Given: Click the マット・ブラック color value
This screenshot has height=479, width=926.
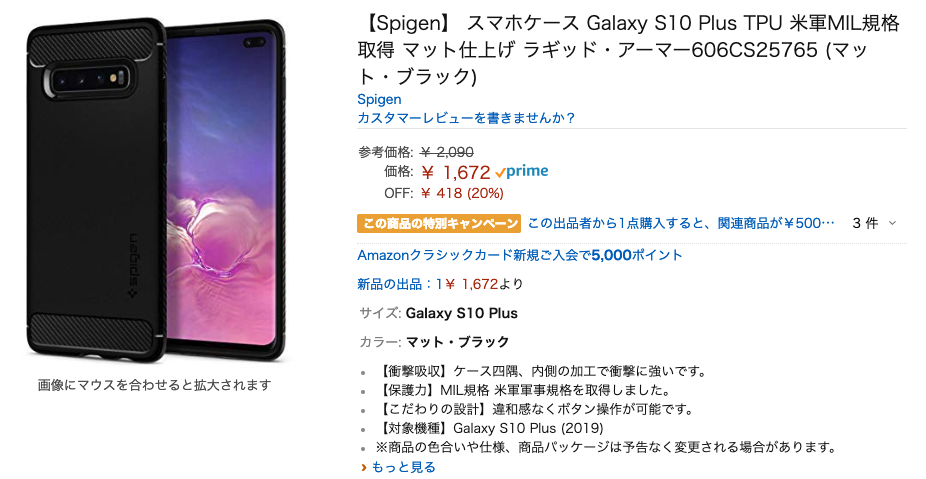Looking at the screenshot, I should 457,342.
